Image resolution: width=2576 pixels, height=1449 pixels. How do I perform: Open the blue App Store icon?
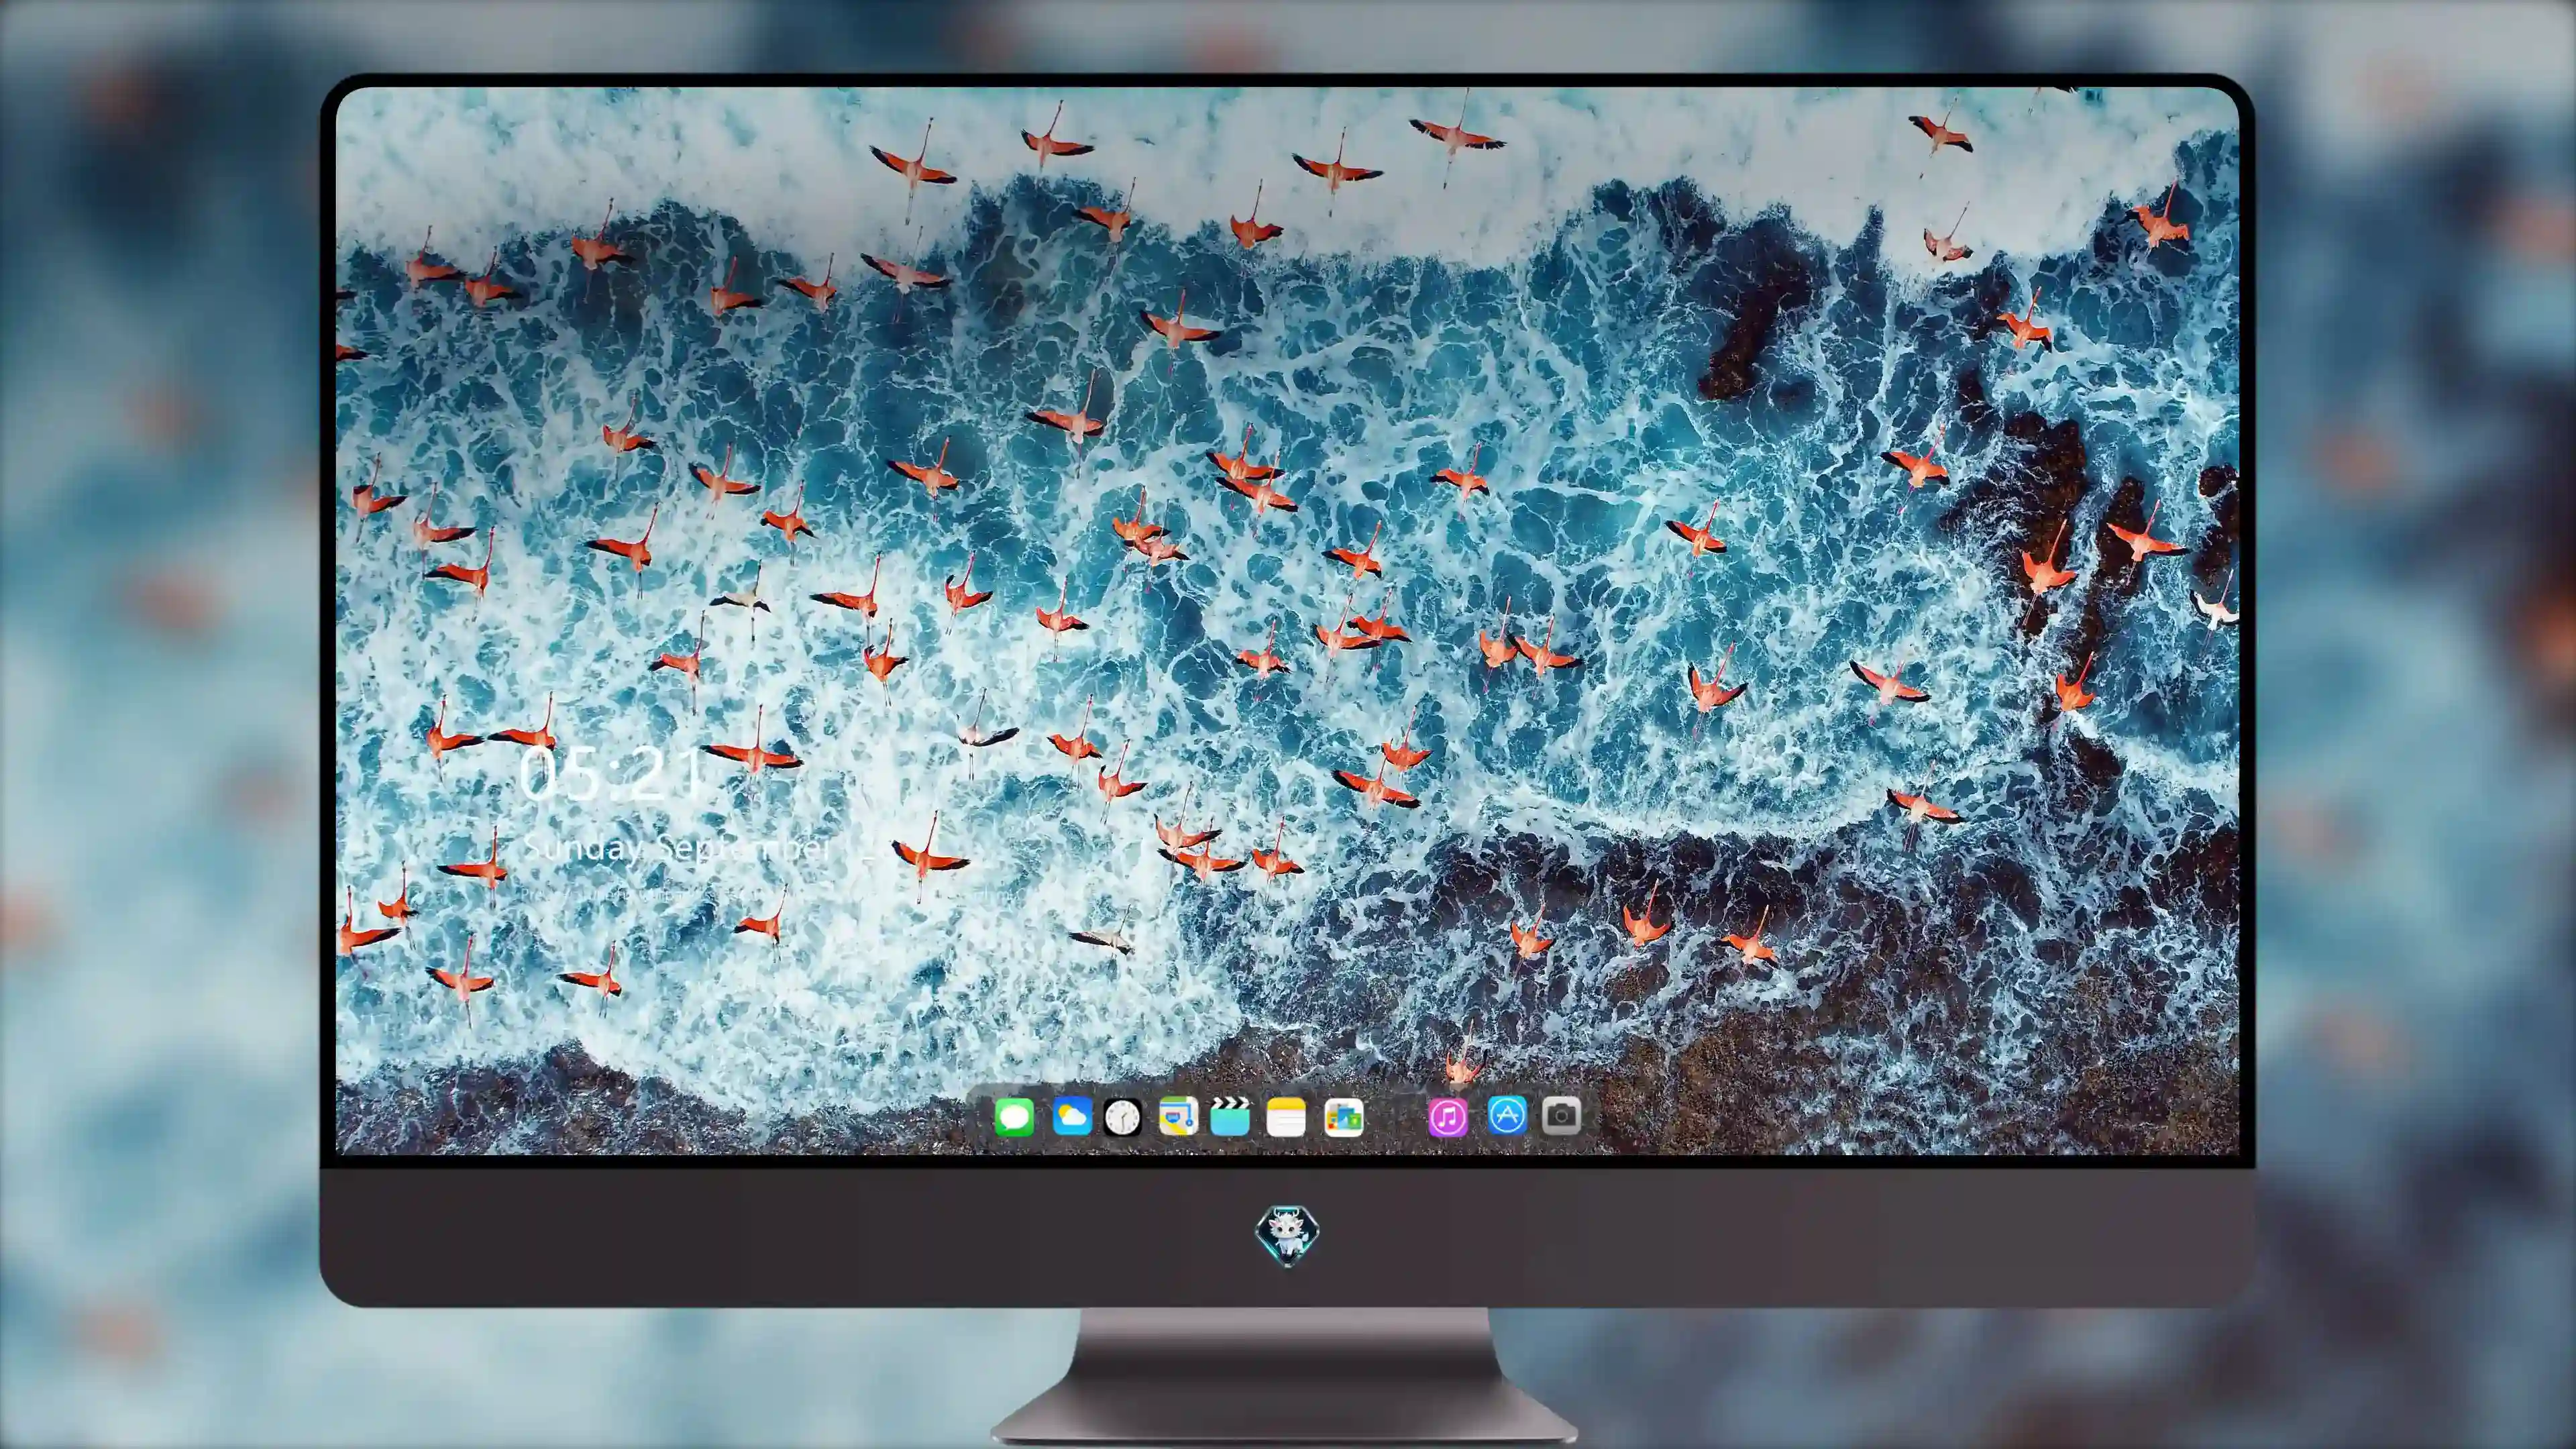click(x=1507, y=1115)
